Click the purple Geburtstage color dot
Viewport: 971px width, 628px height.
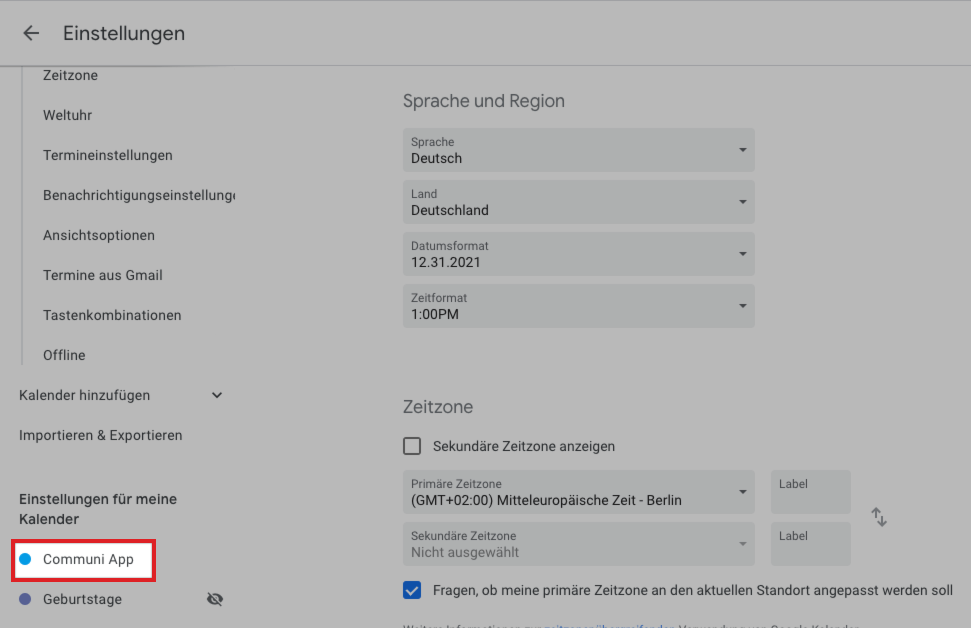pyautogui.click(x=25, y=599)
